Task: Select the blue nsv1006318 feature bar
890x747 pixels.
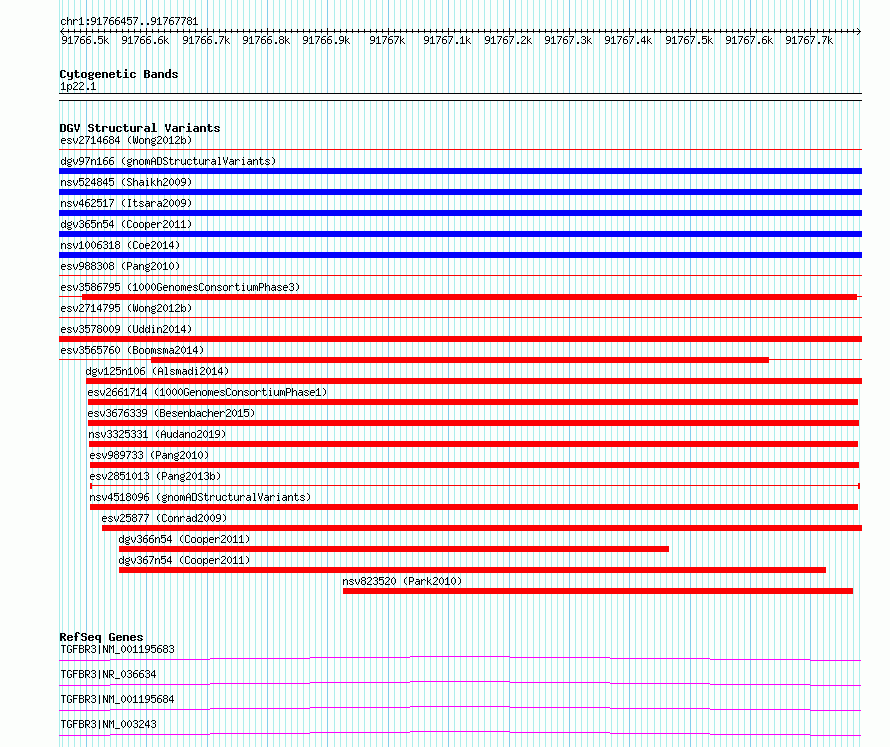Action: (x=460, y=255)
